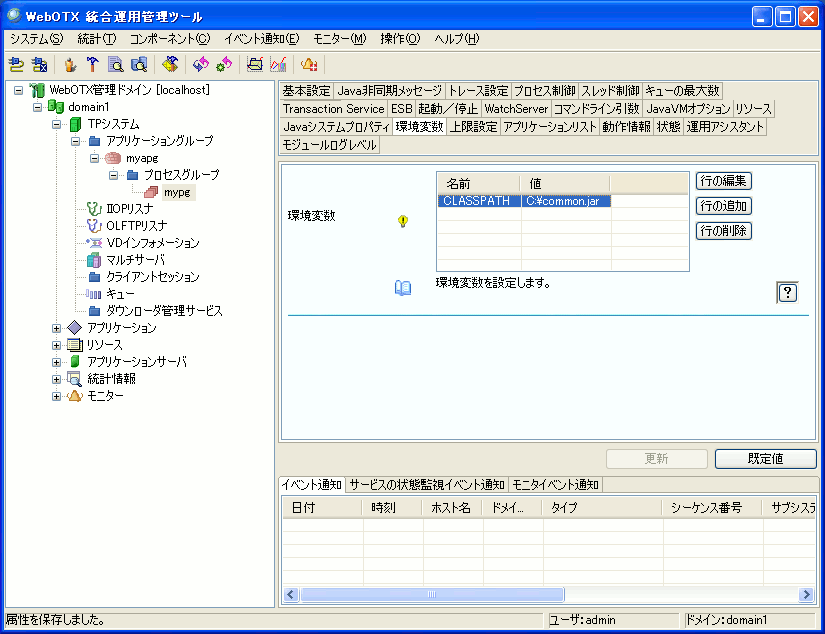Click the question mark help icon
The width and height of the screenshot is (825, 634).
coord(787,292)
